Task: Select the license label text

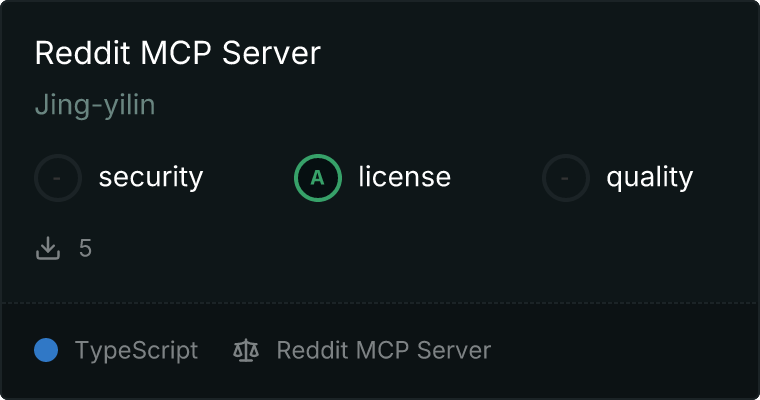Action: pos(405,176)
